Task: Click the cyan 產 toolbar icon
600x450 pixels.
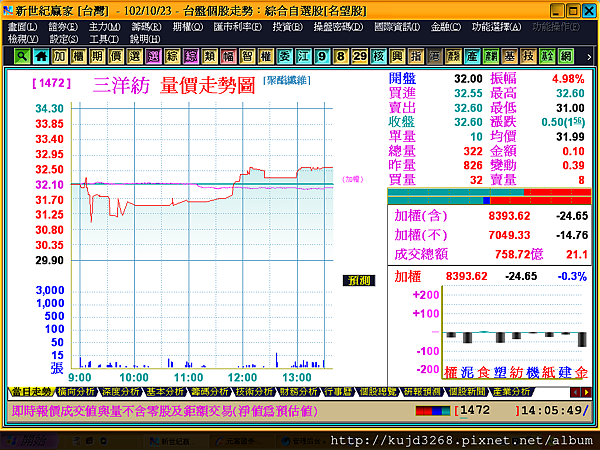Action: 472,57
